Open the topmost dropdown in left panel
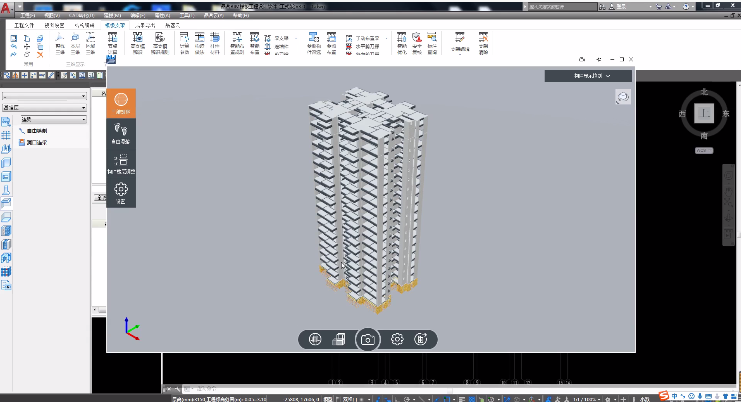The image size is (741, 402). [44, 96]
